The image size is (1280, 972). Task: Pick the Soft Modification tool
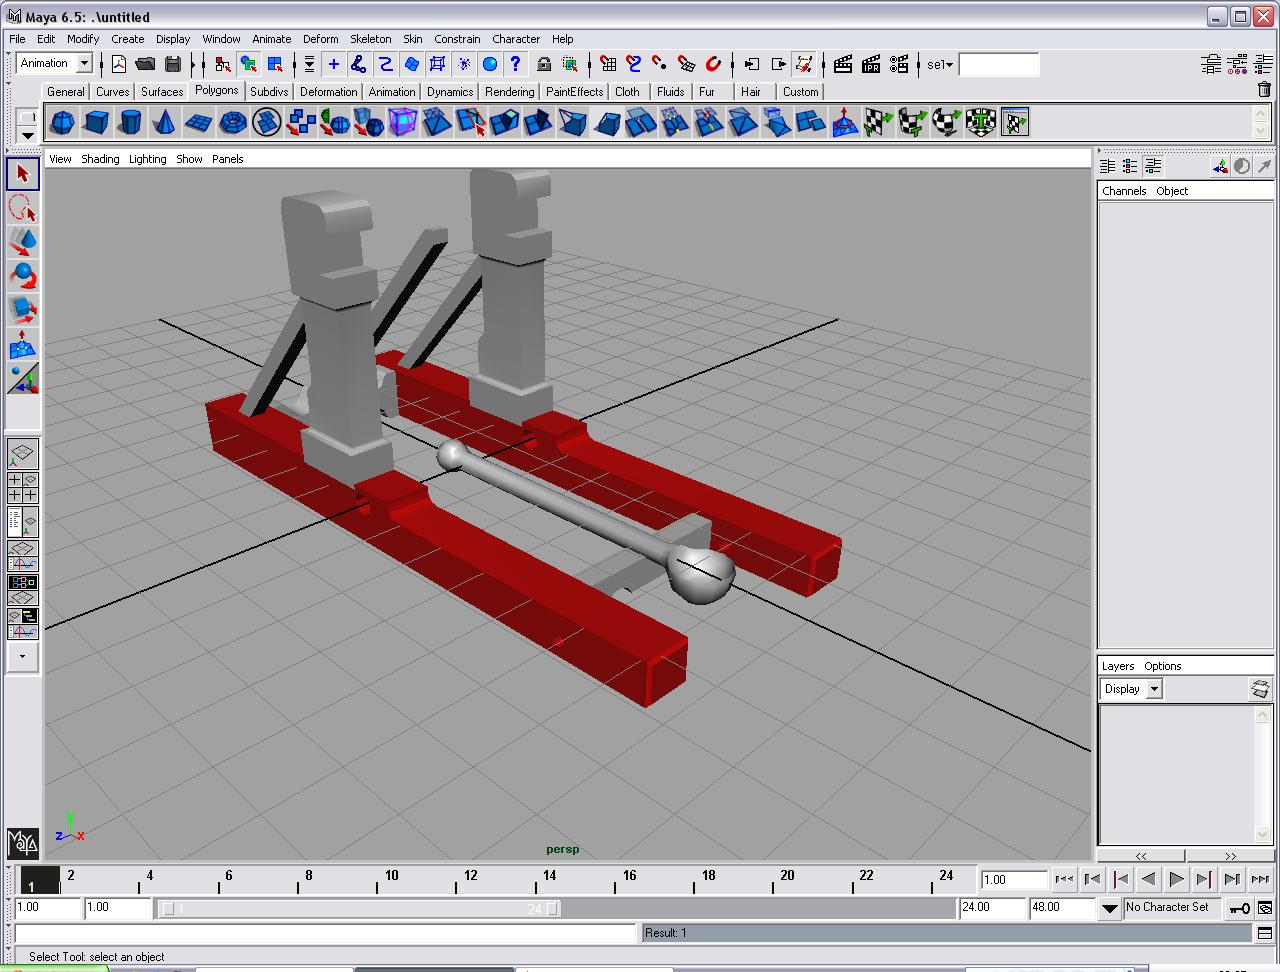23,346
